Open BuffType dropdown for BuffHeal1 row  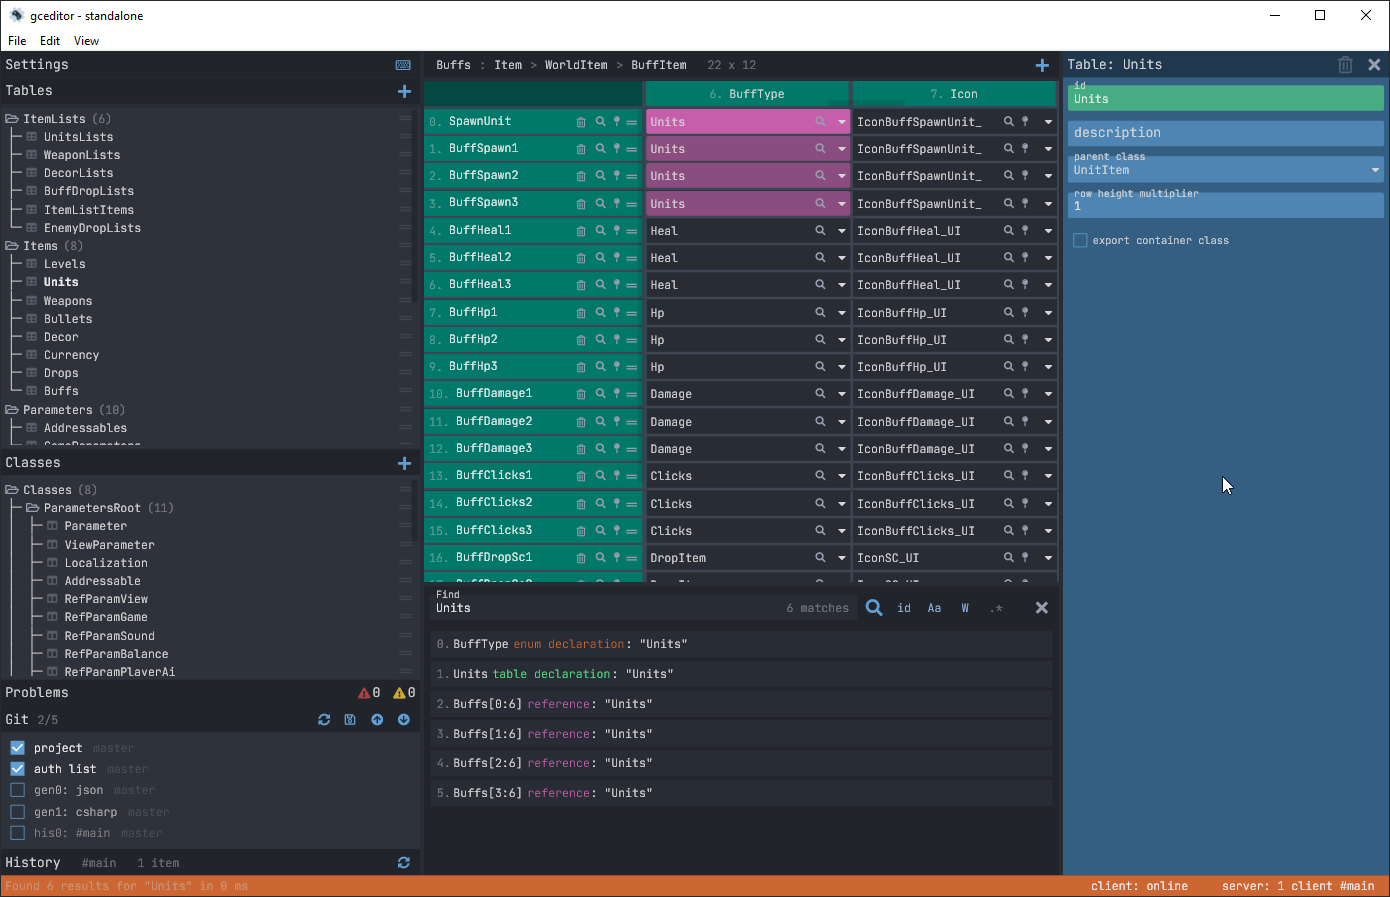842,231
